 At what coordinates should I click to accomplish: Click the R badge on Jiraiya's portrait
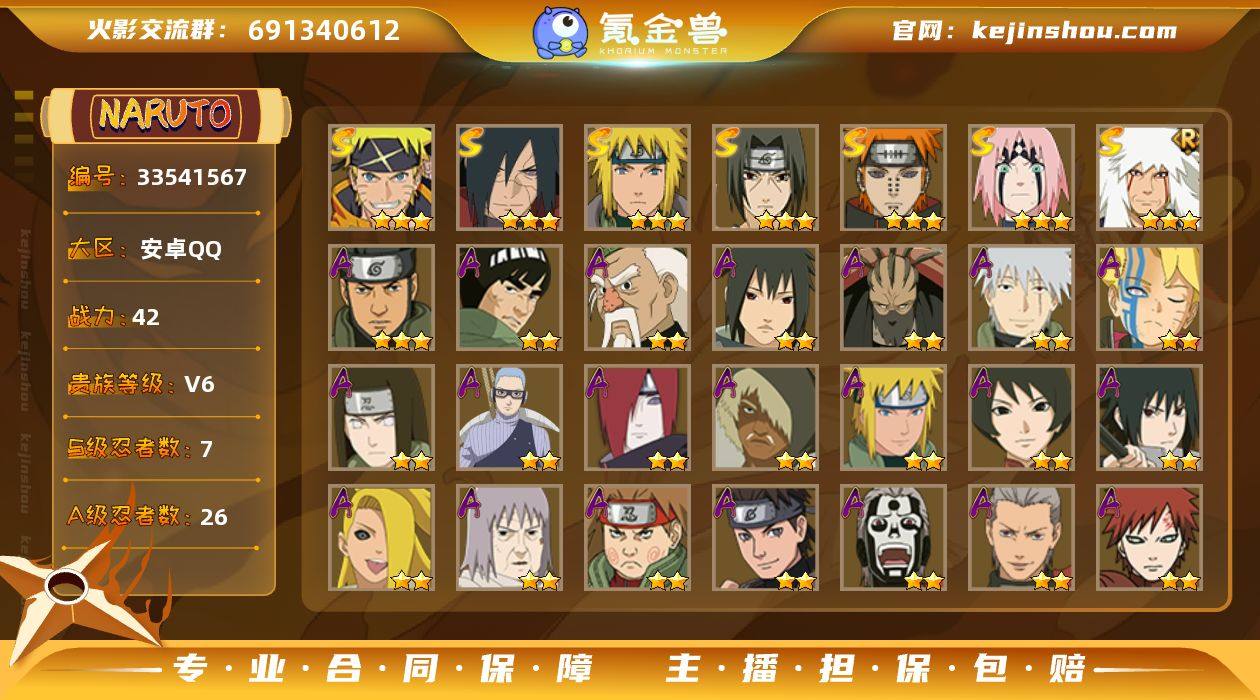coord(1187,139)
